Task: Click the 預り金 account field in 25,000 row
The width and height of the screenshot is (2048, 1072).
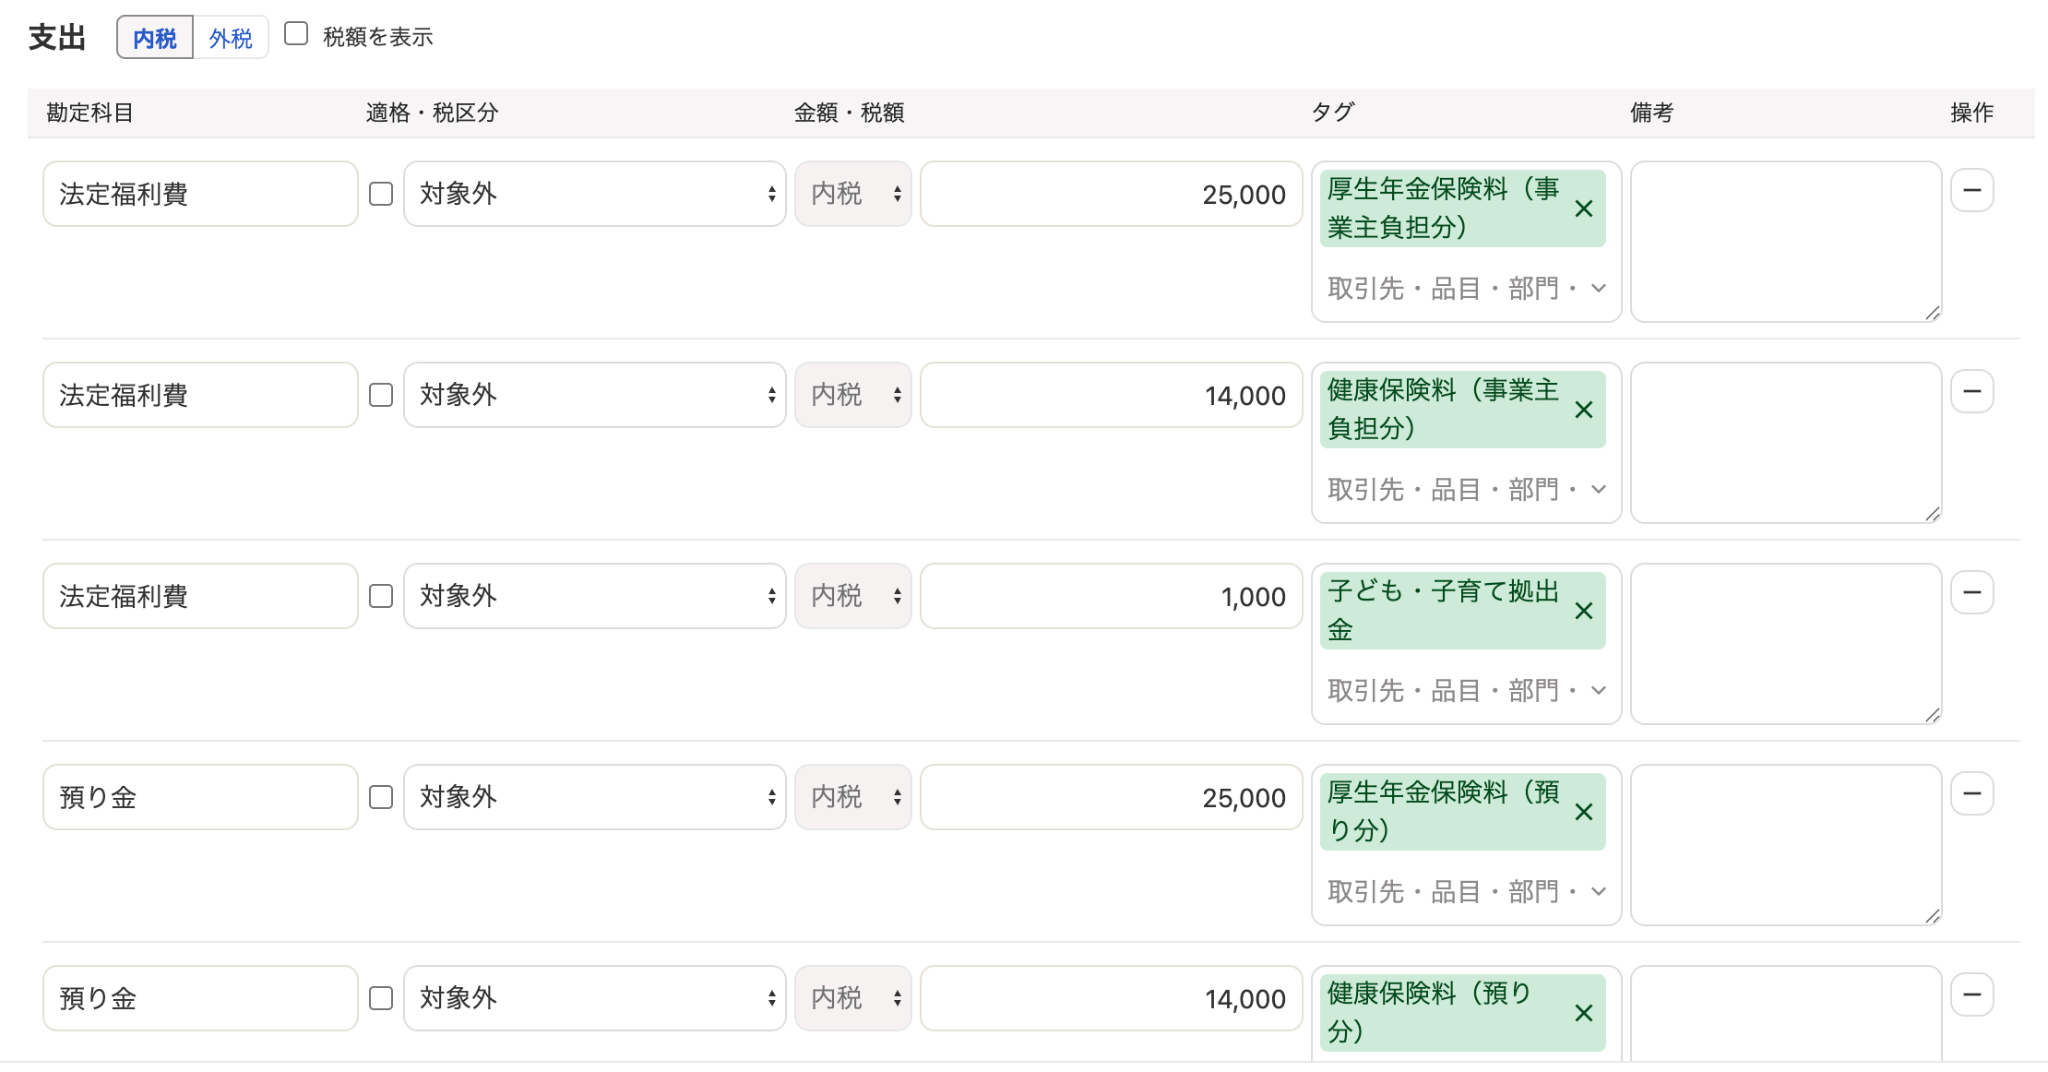Action: [x=200, y=797]
